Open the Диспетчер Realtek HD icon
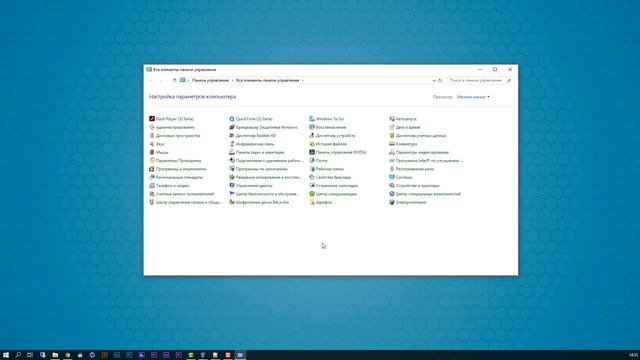 pyautogui.click(x=232, y=136)
